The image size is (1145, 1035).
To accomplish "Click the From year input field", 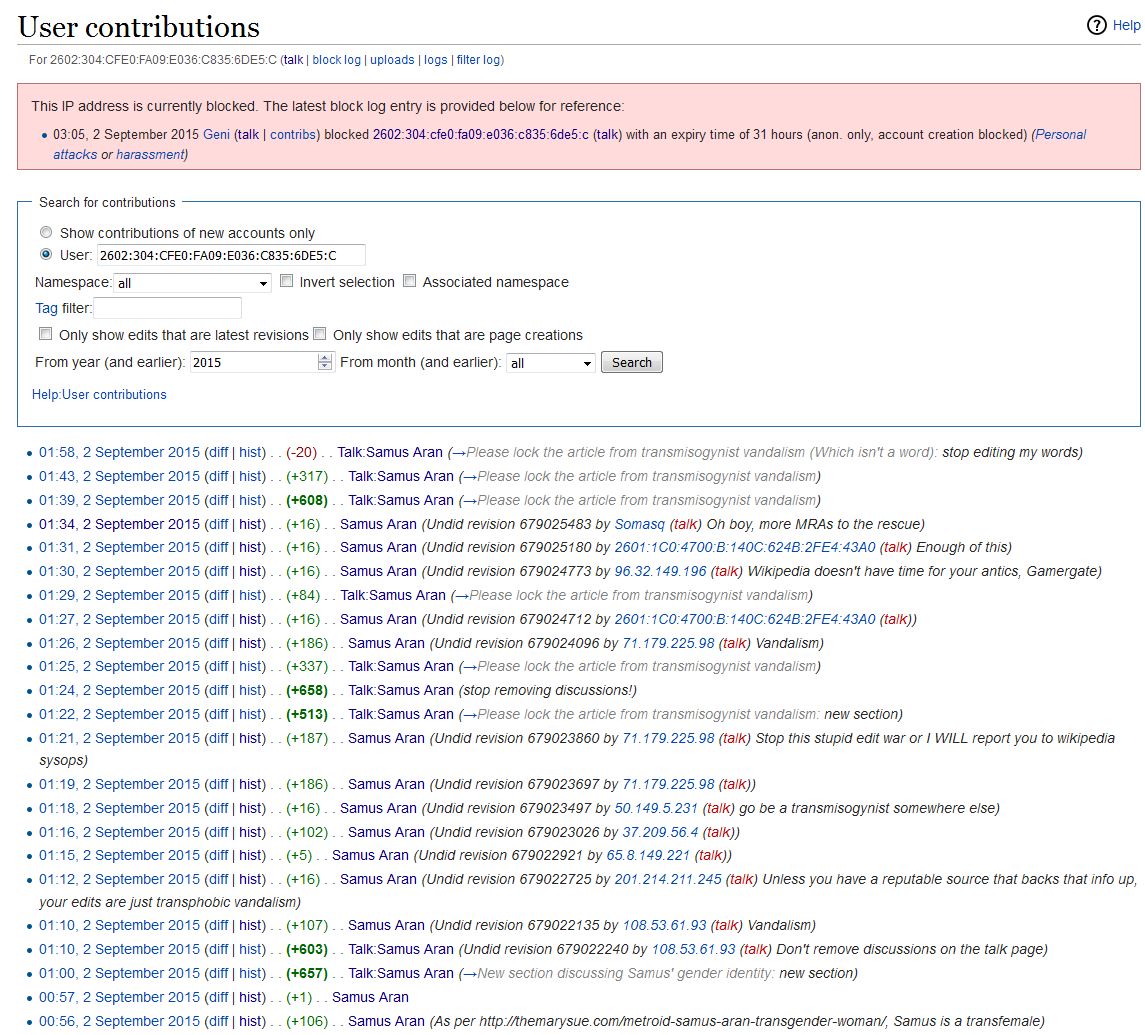I will click(253, 362).
